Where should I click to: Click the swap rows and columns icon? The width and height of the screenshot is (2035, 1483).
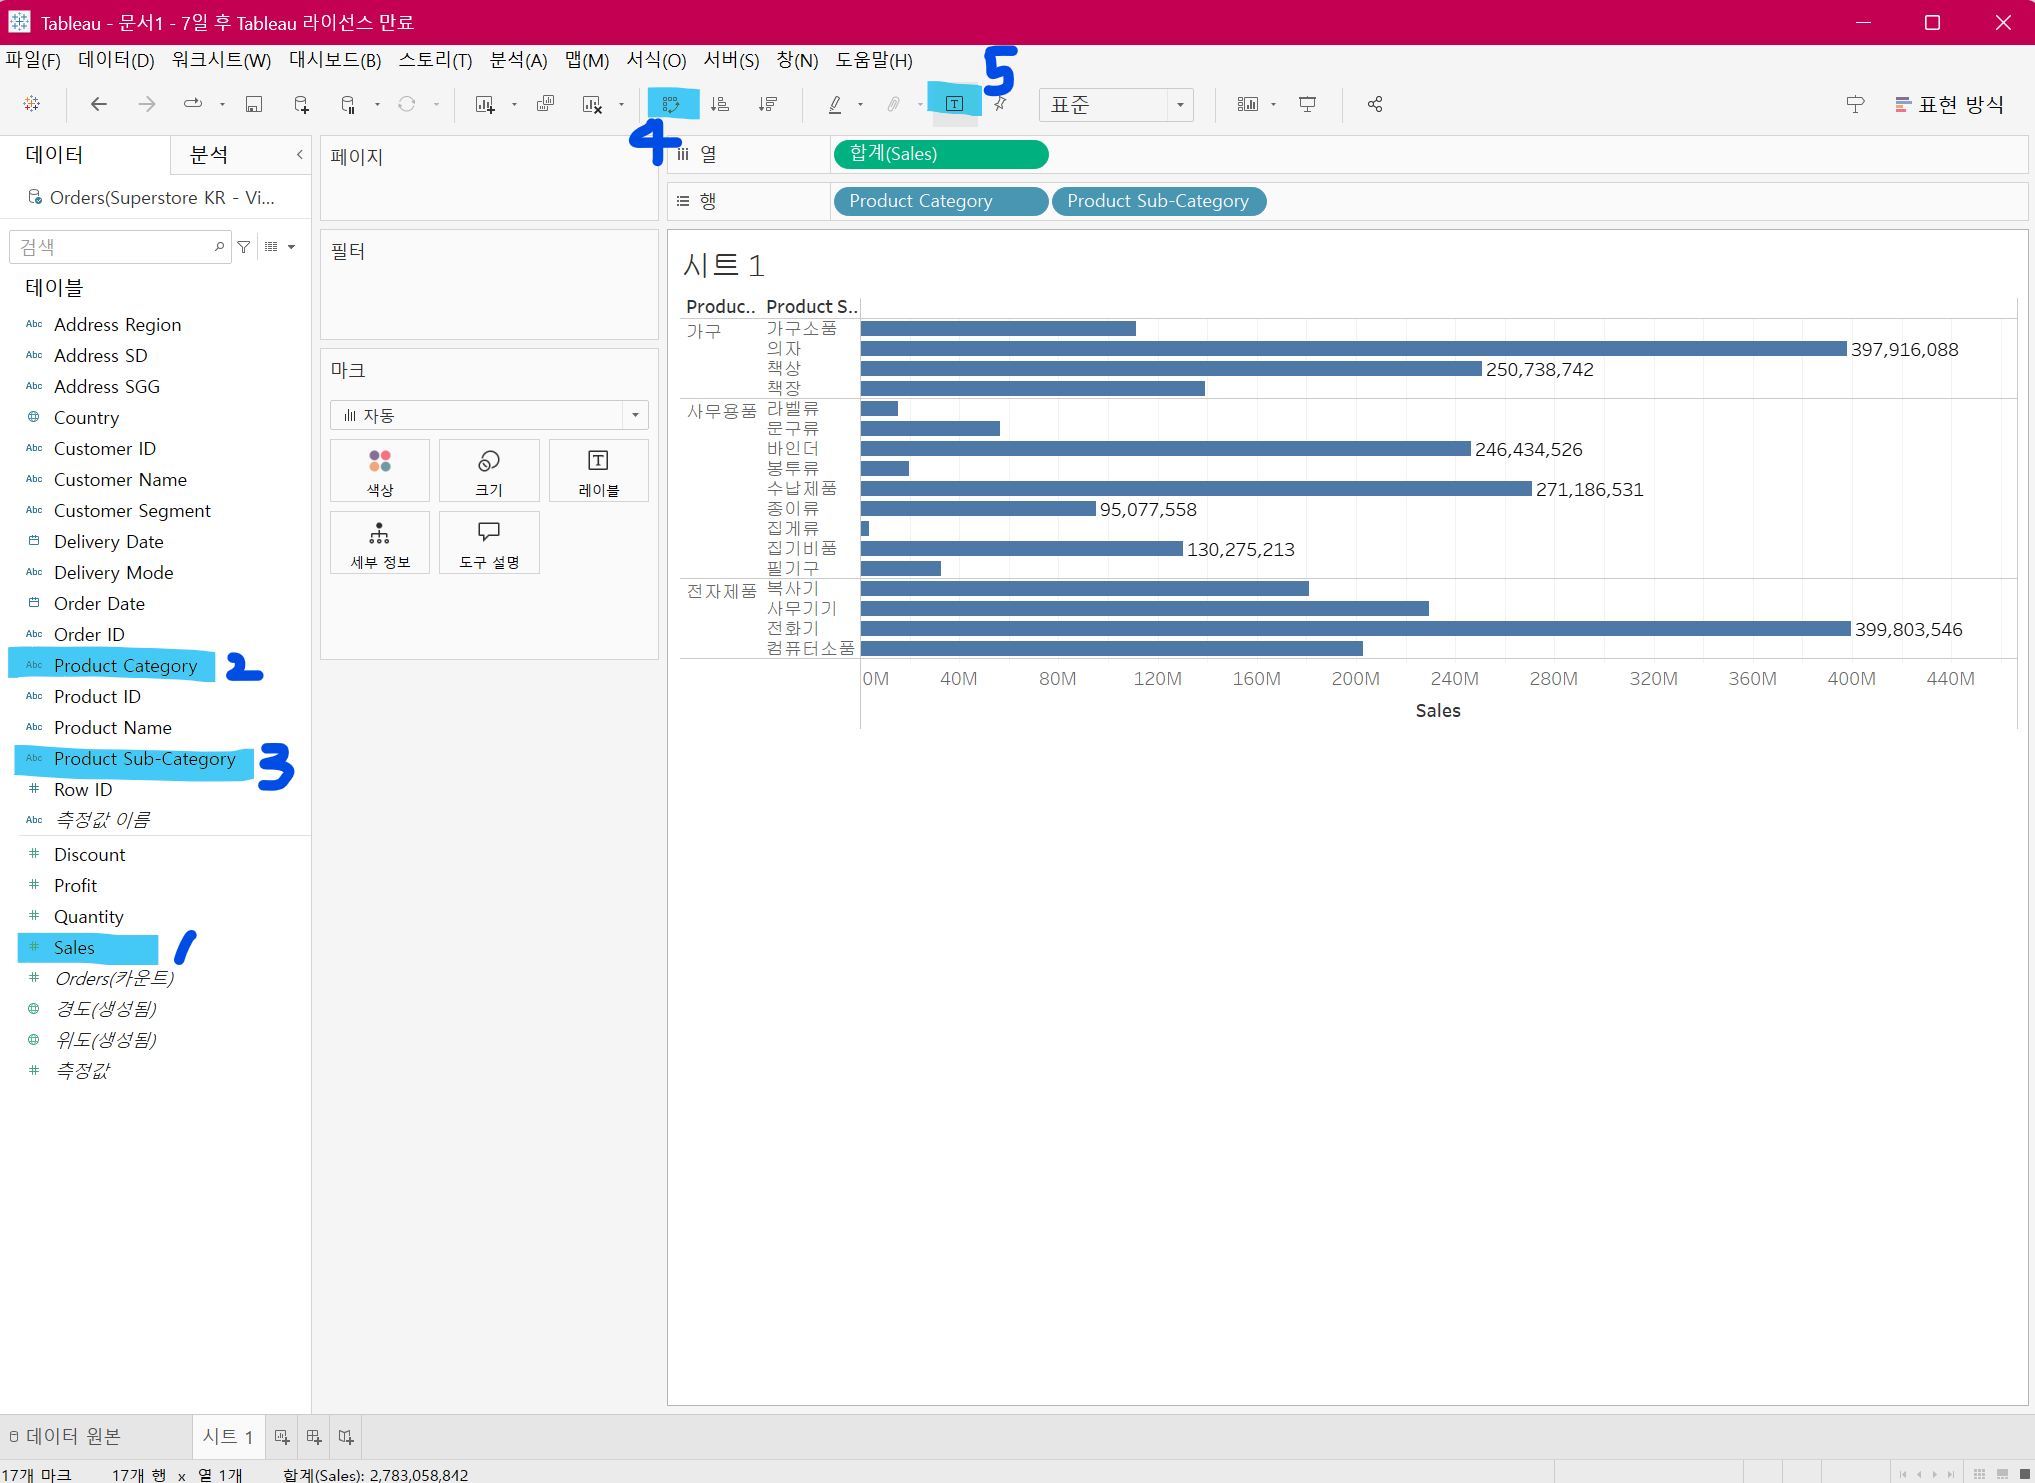671,104
